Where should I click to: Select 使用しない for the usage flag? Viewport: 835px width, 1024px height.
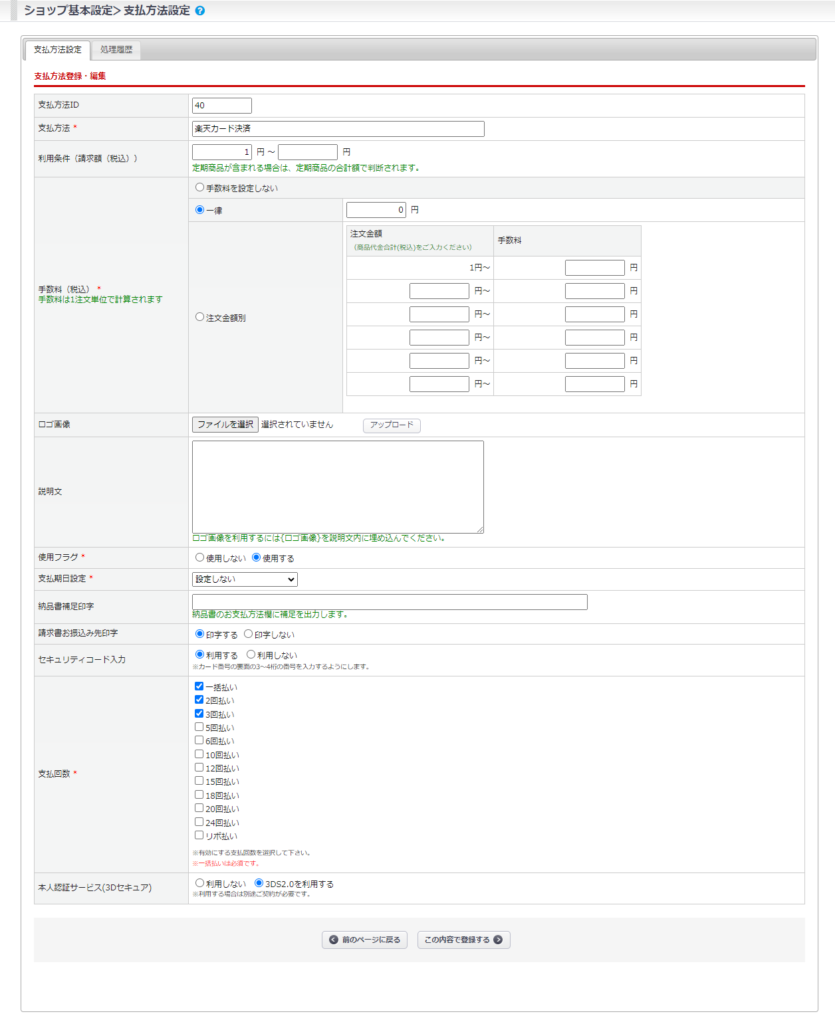(200, 558)
